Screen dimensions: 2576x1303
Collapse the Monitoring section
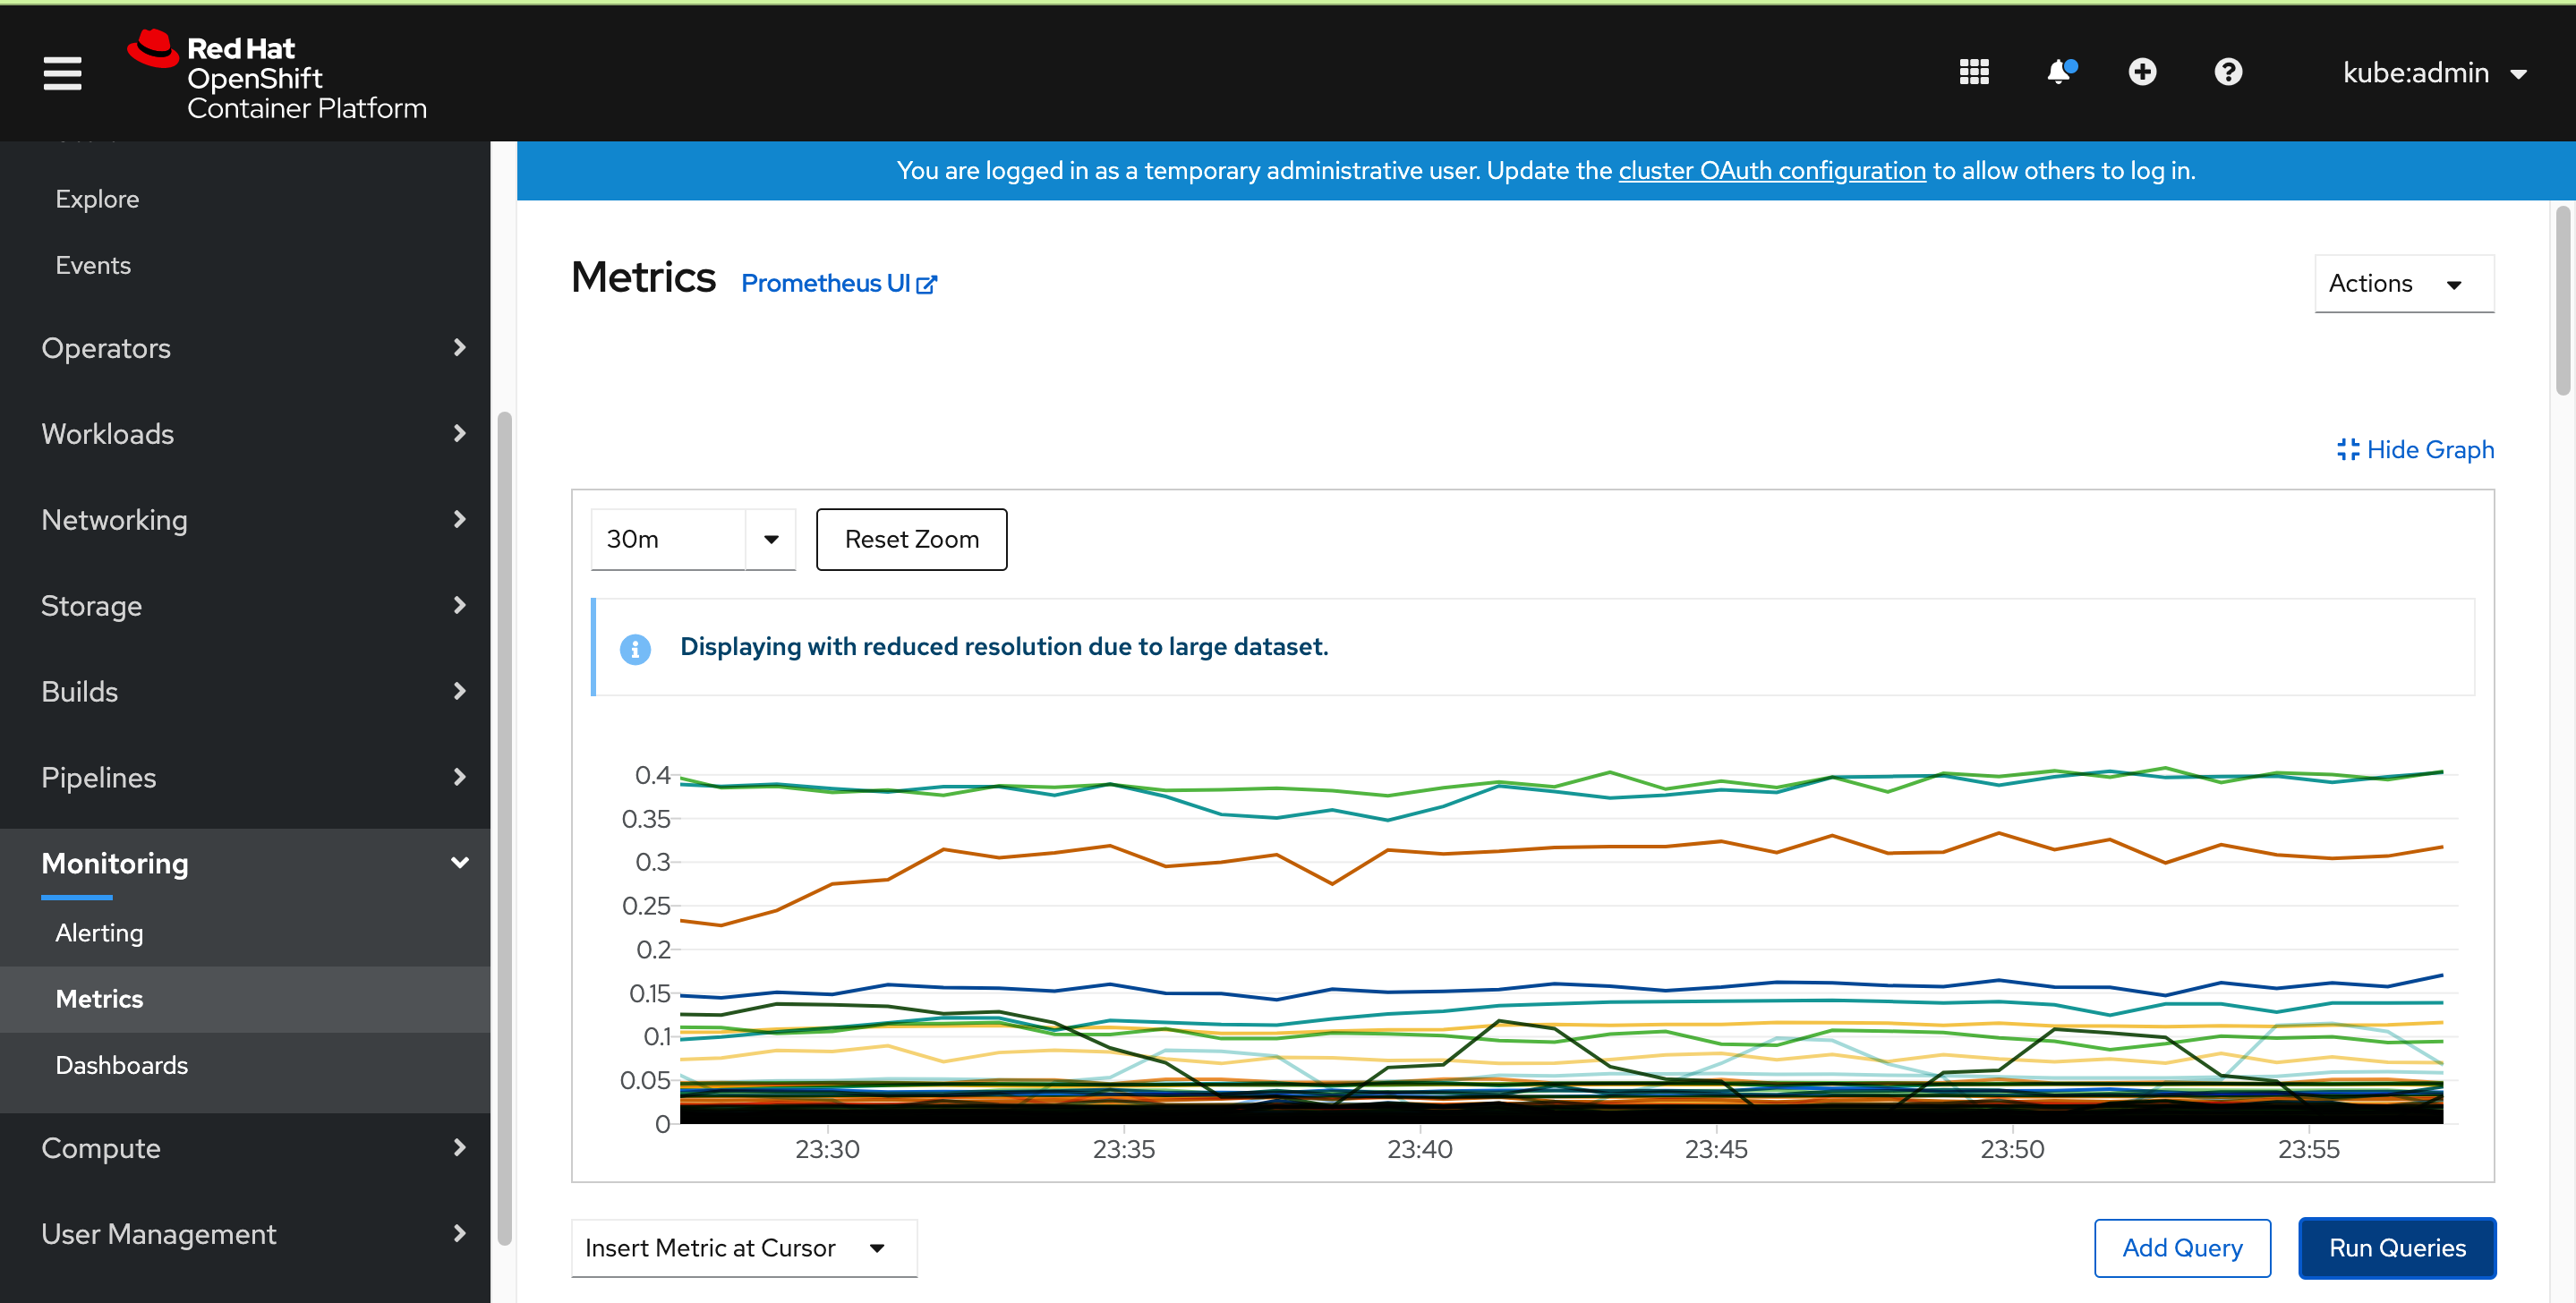tap(245, 863)
